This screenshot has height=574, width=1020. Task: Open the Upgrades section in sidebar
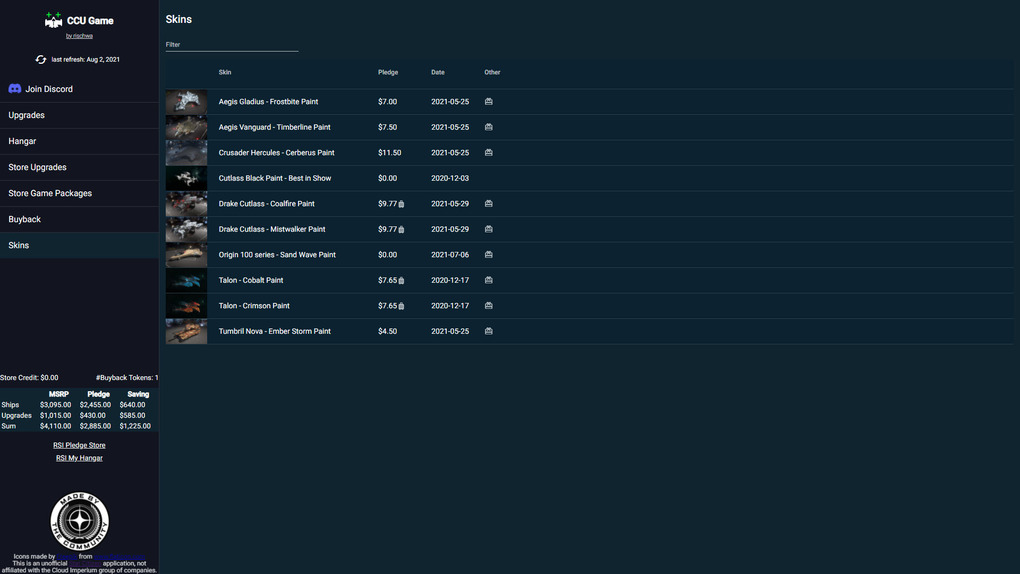point(27,115)
